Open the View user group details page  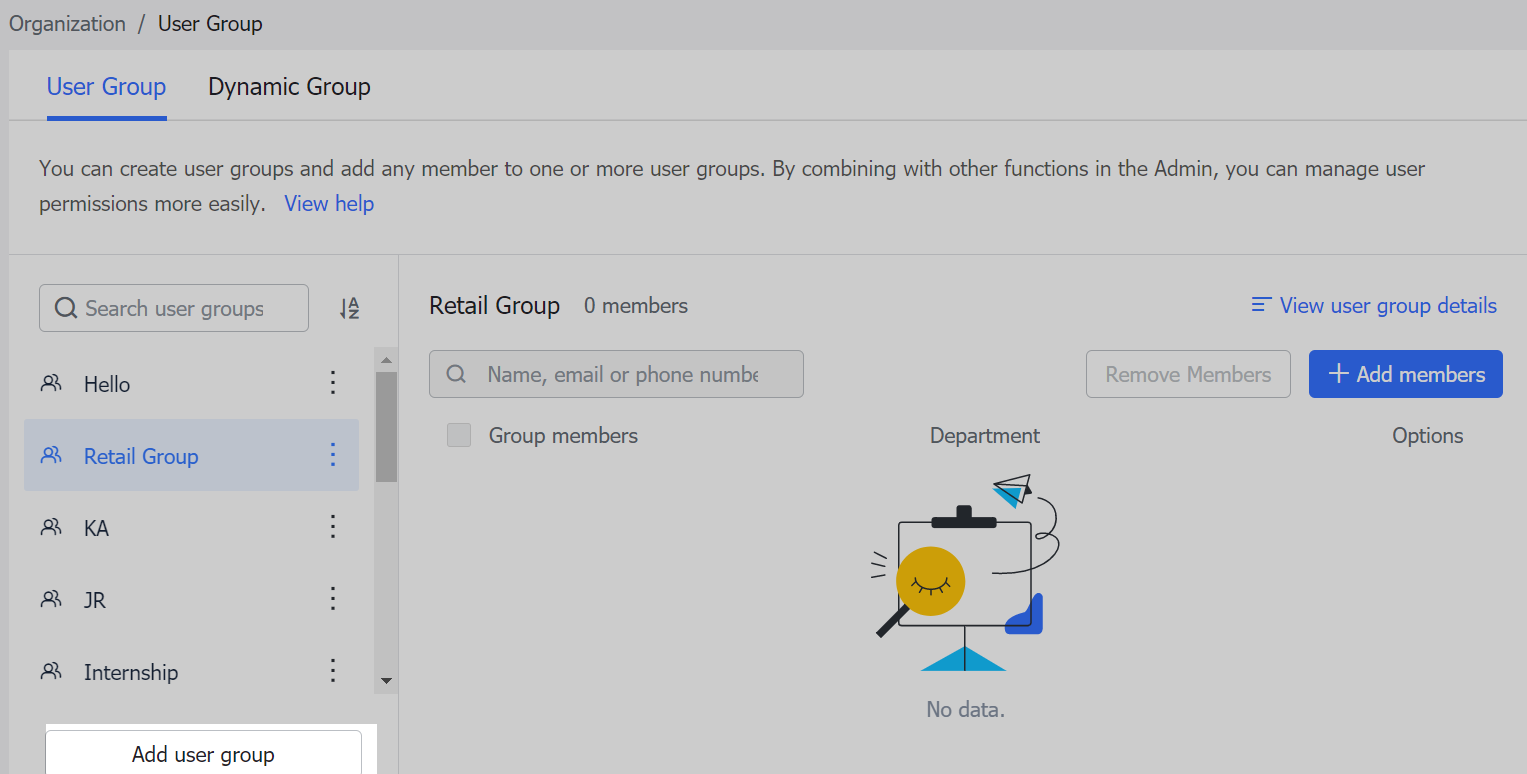[1387, 305]
